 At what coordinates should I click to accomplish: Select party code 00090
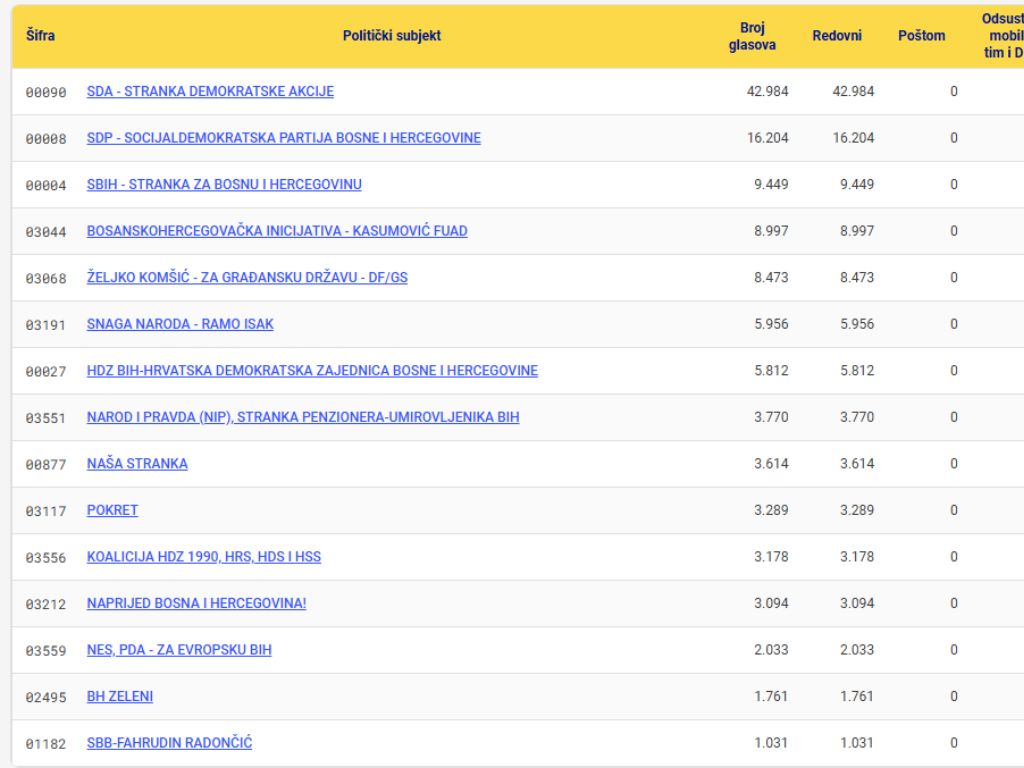tap(46, 92)
